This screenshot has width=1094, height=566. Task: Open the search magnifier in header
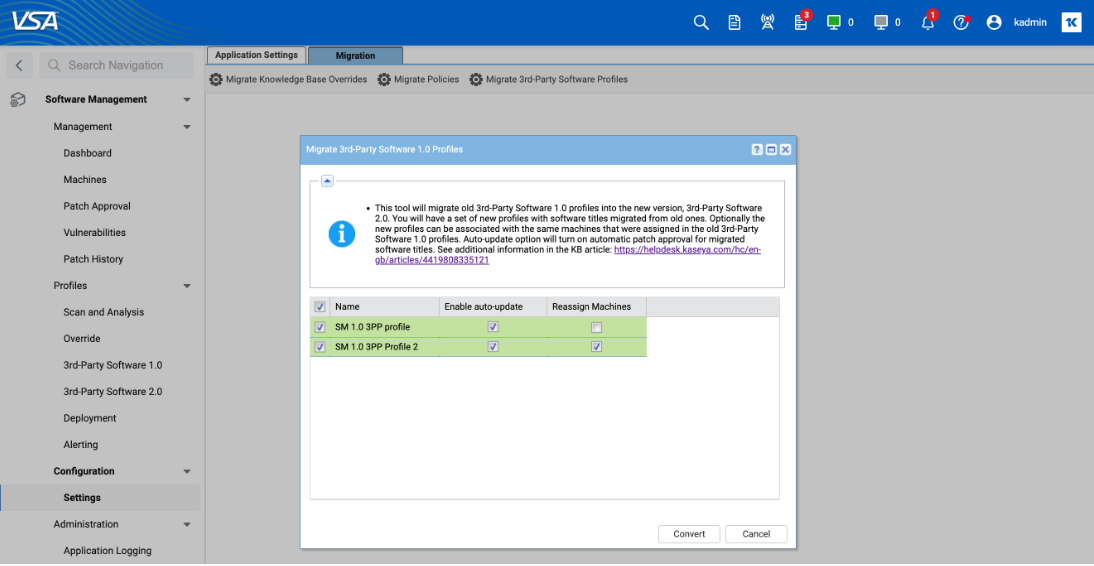[x=700, y=22]
